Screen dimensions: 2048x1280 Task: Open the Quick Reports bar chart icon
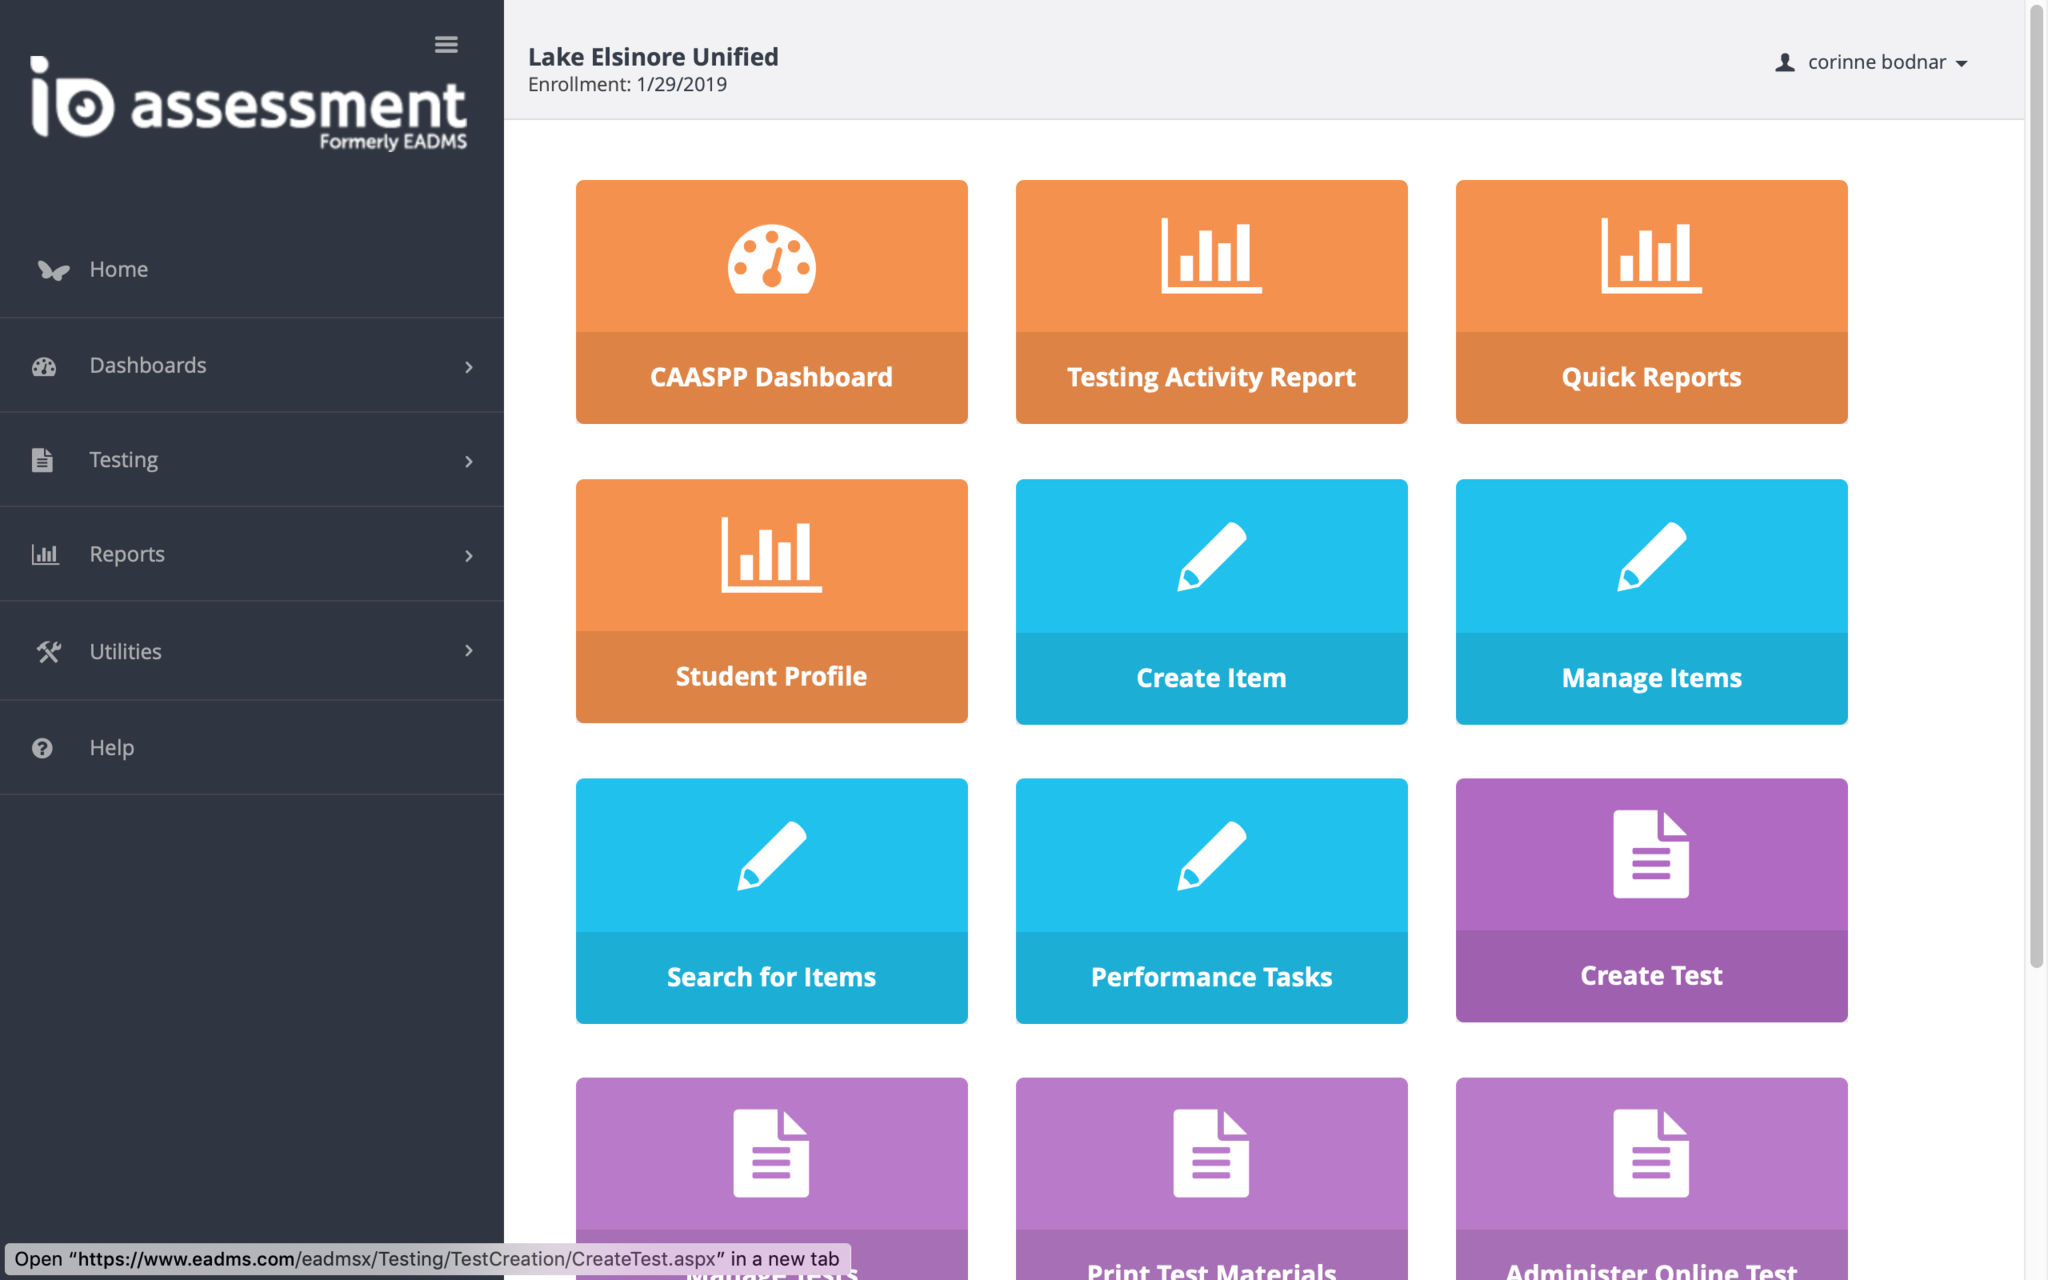[x=1651, y=256]
